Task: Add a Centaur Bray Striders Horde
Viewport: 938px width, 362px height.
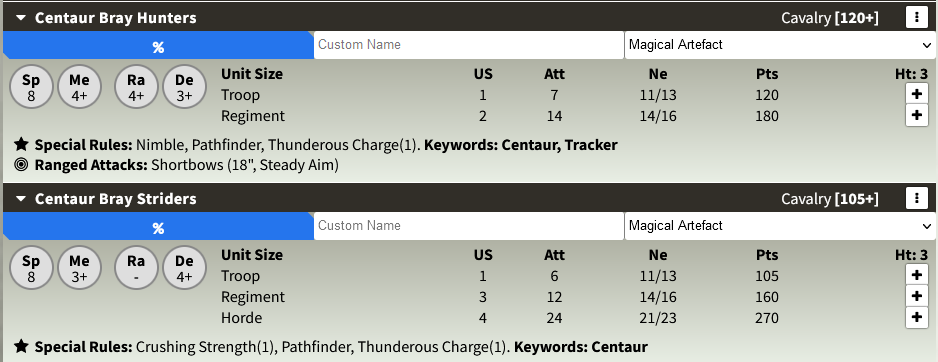Action: tap(916, 317)
